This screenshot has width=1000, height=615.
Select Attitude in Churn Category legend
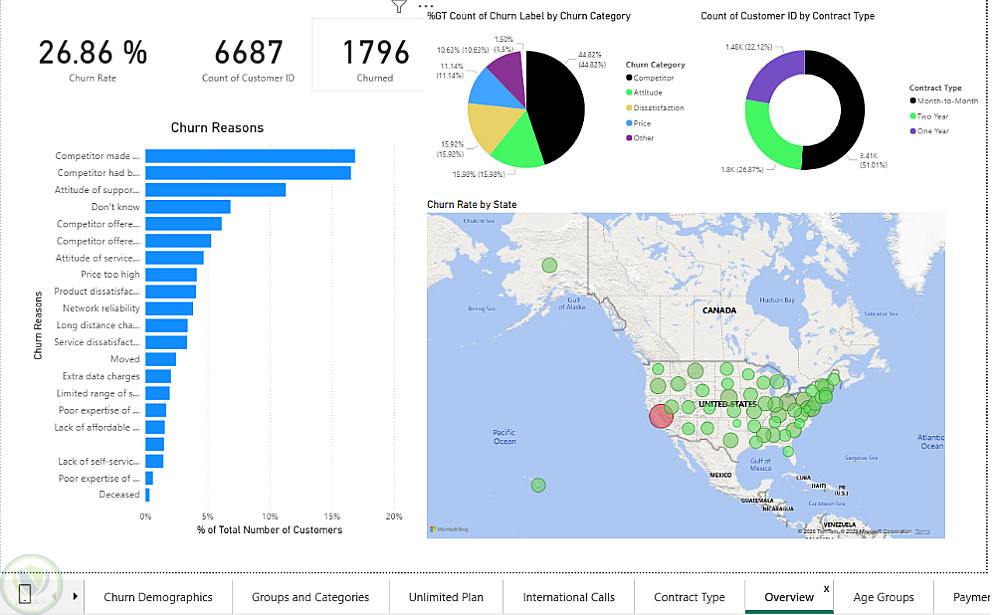(644, 93)
